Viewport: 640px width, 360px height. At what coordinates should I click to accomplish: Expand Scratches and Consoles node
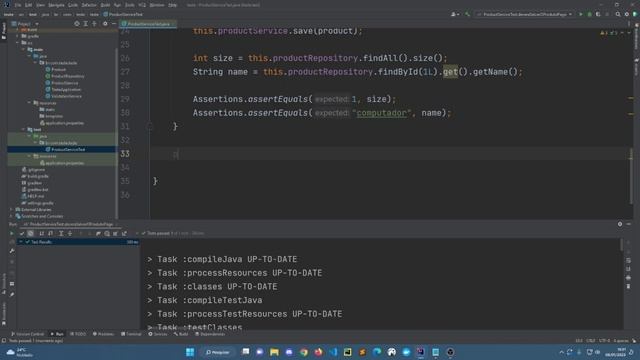pos(11,216)
